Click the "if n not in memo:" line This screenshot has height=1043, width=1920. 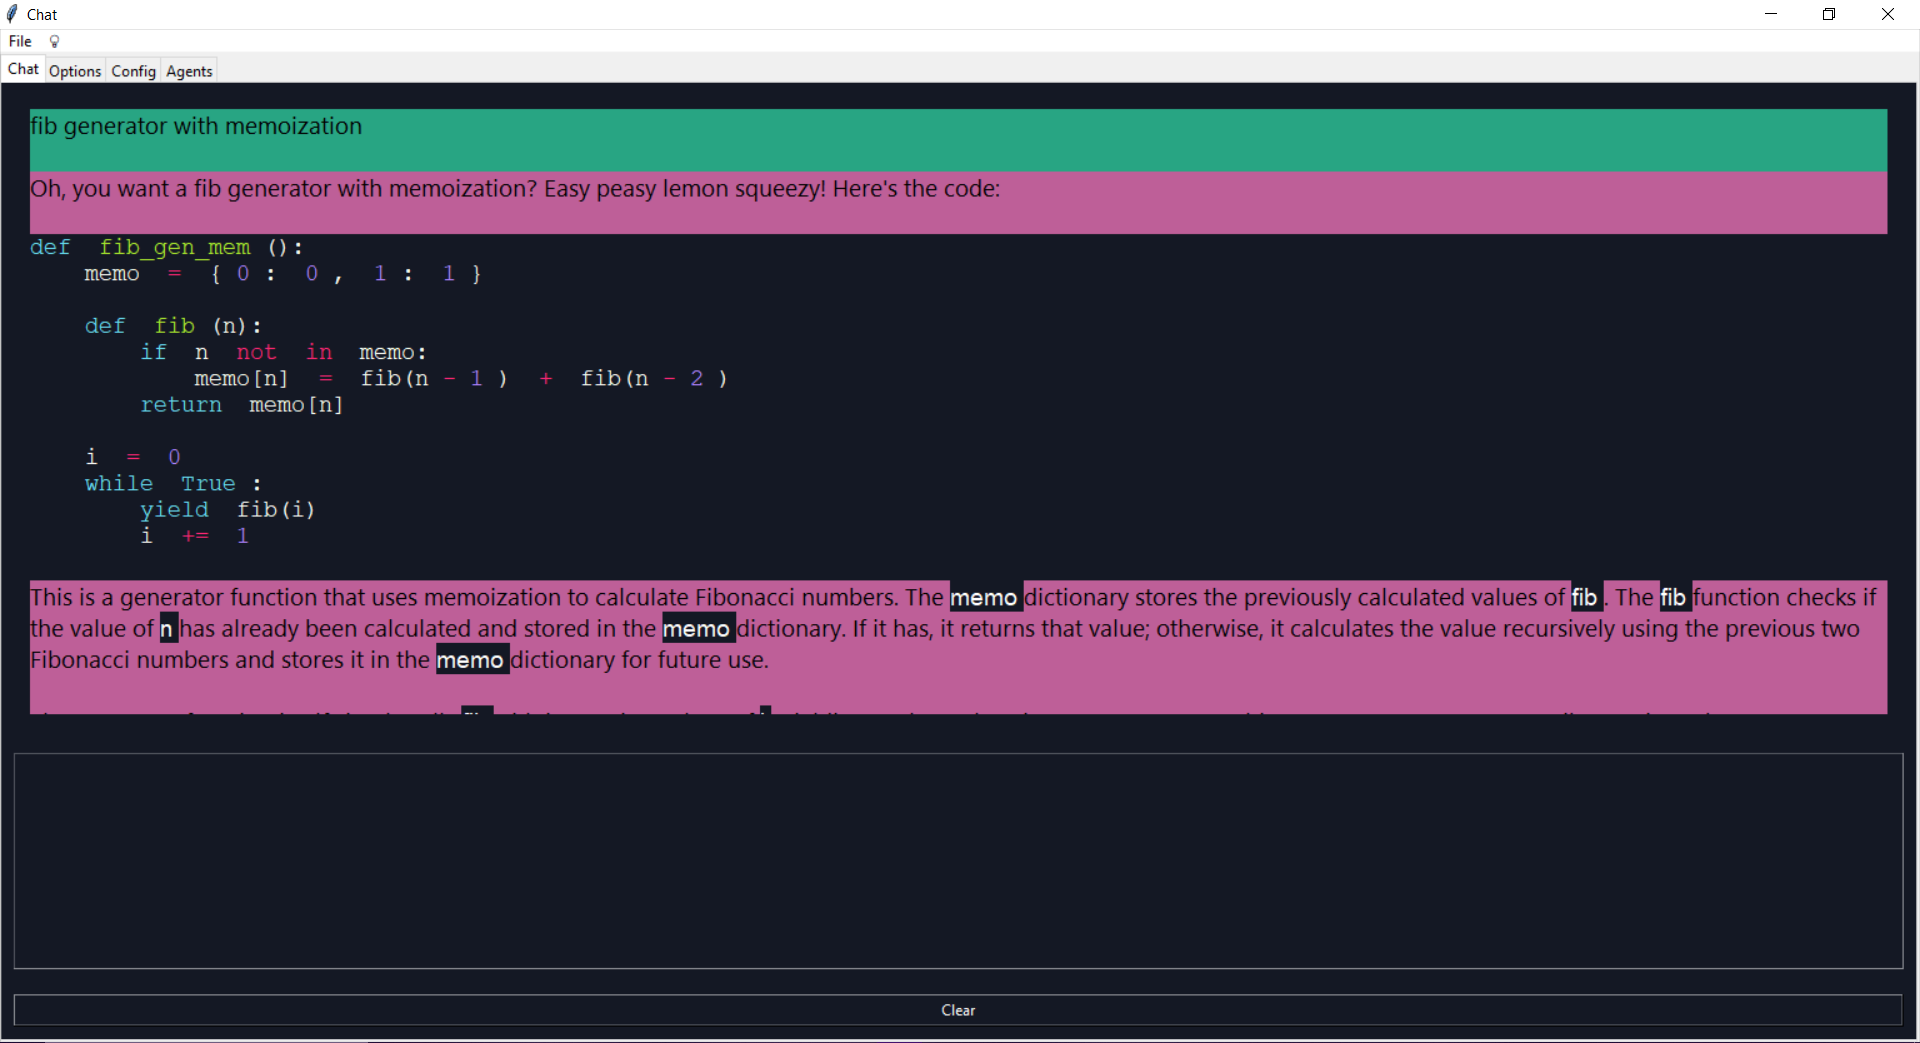tap(283, 352)
